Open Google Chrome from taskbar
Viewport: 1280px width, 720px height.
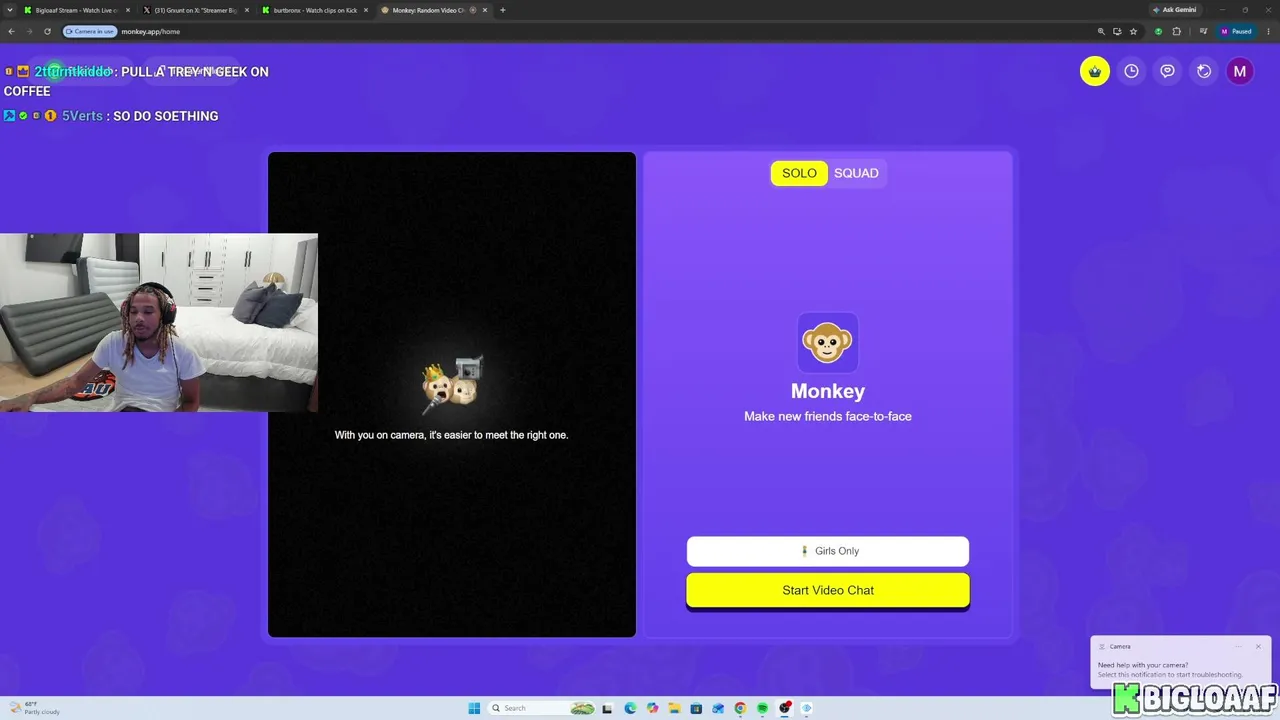point(740,708)
